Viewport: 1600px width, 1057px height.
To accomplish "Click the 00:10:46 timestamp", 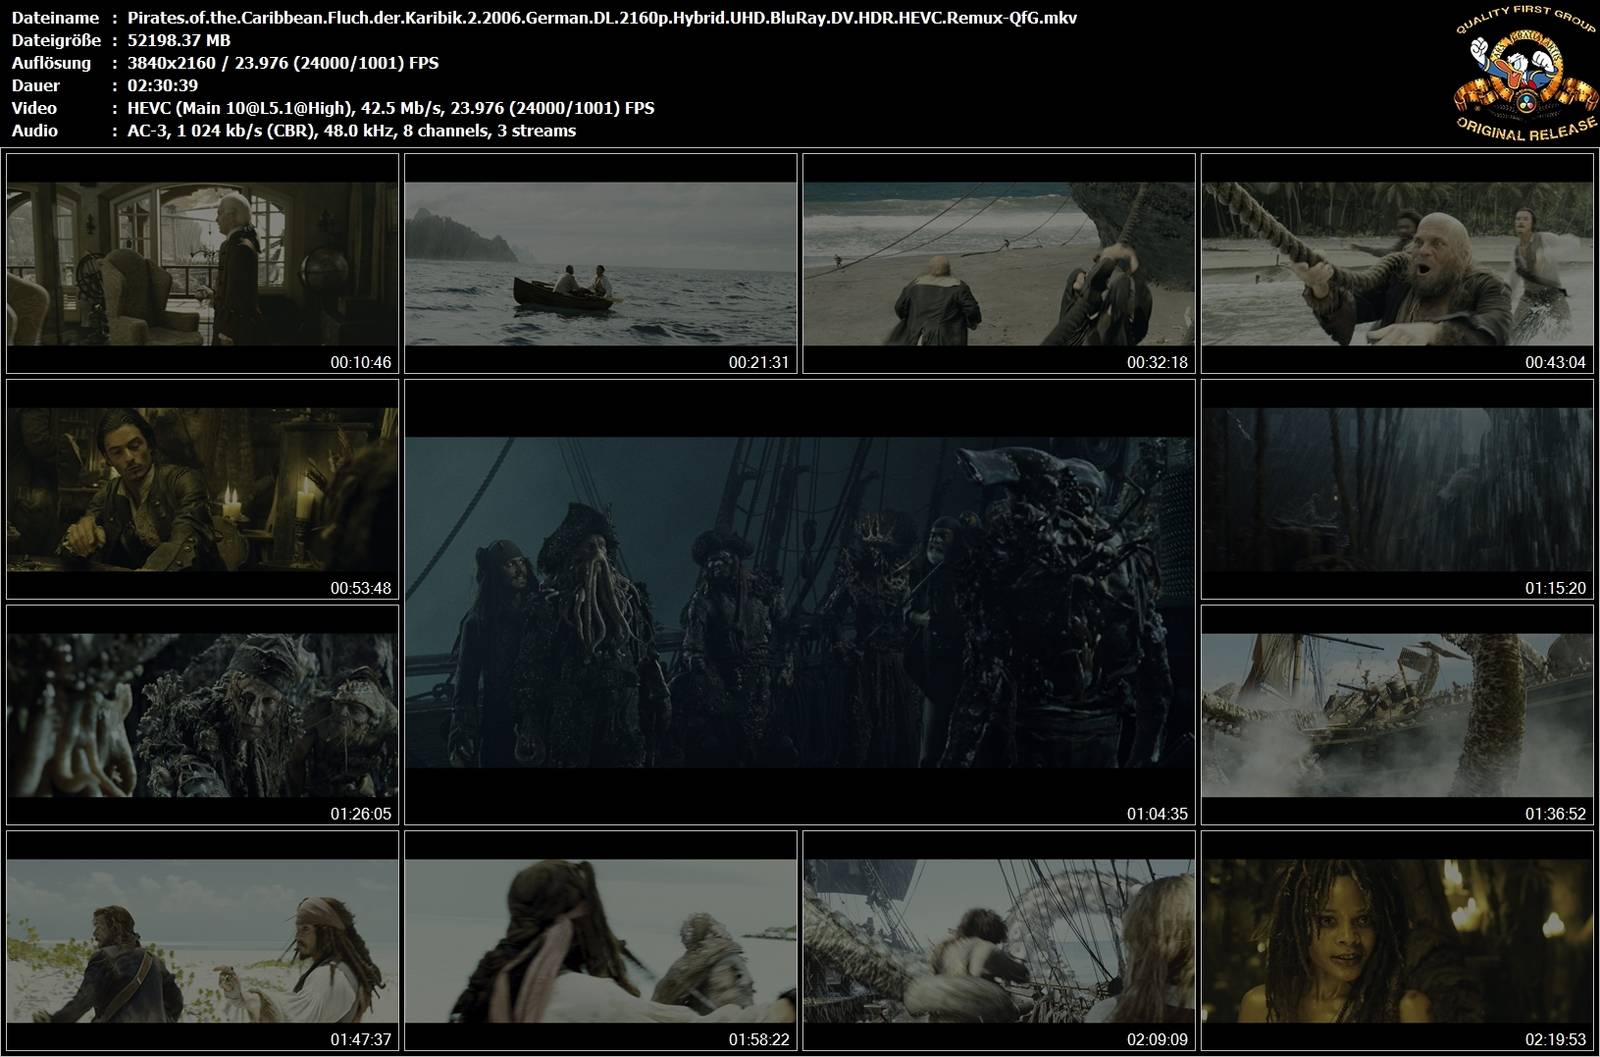I will (361, 363).
